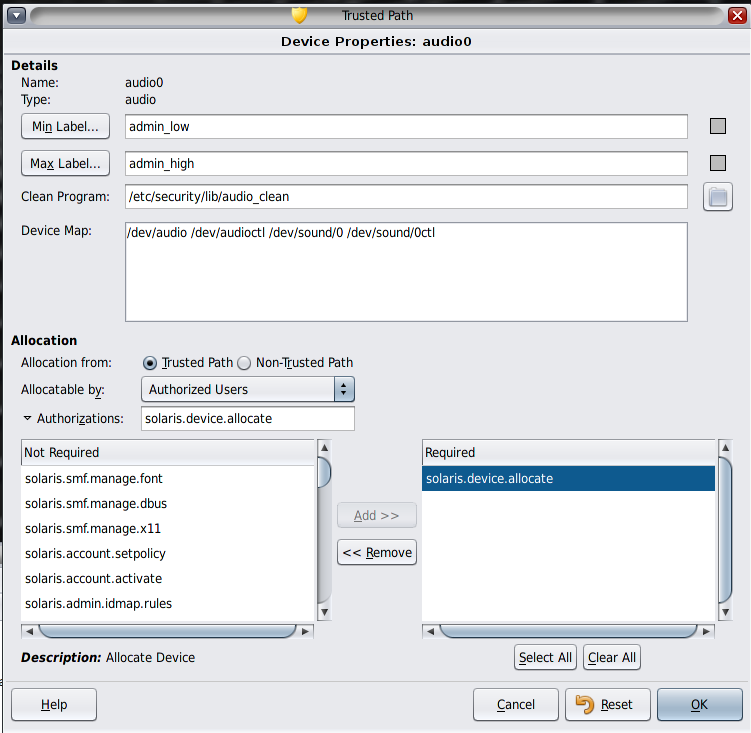Click up arrow of Not Required vertical scrollbar
Viewport: 751px width, 733px height.
coord(324,448)
